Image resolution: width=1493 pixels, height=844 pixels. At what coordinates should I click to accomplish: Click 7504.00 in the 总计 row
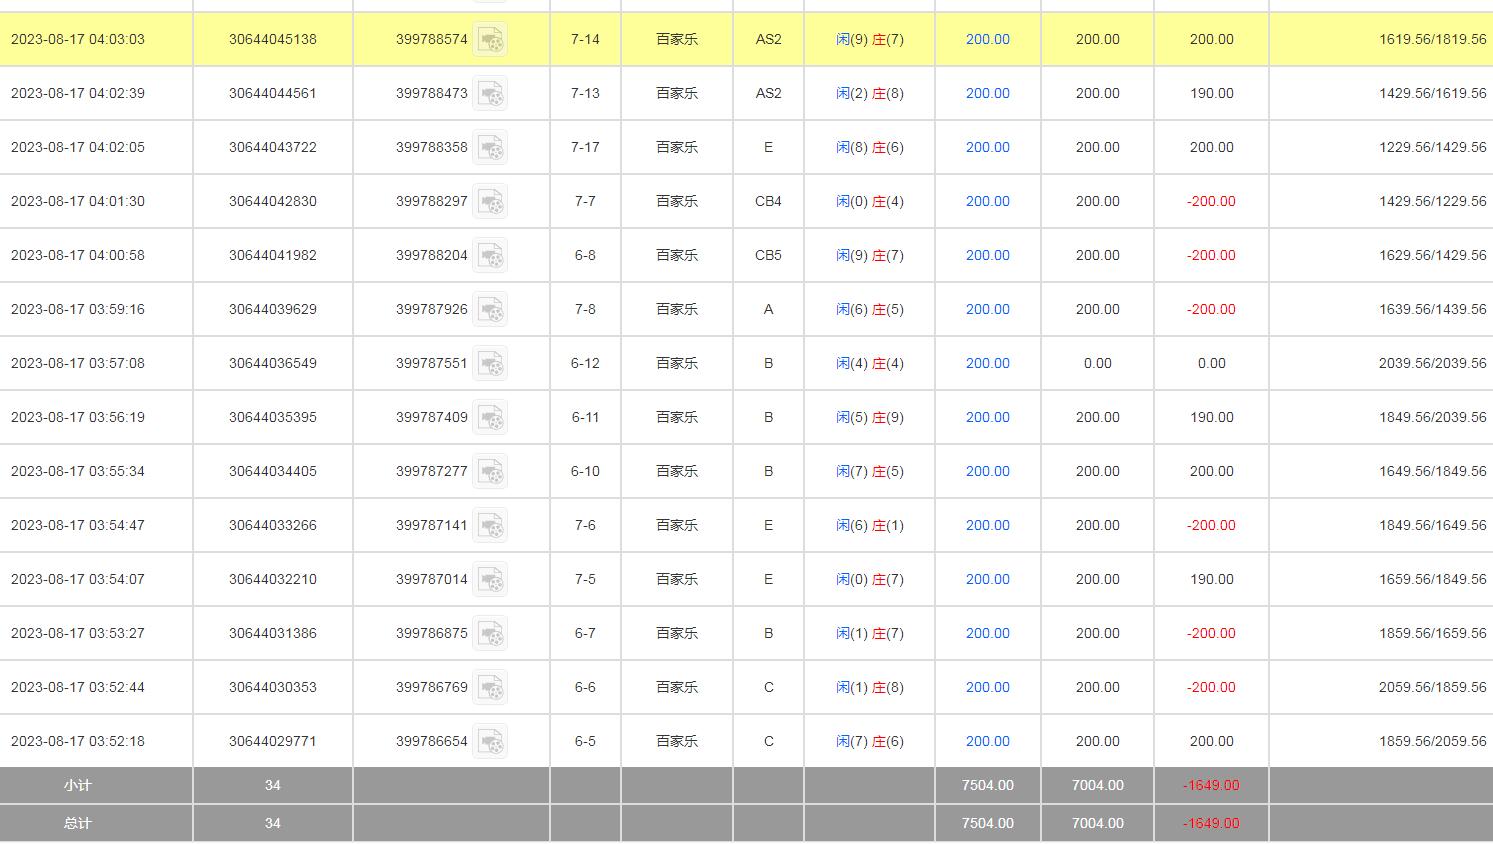click(x=988, y=823)
